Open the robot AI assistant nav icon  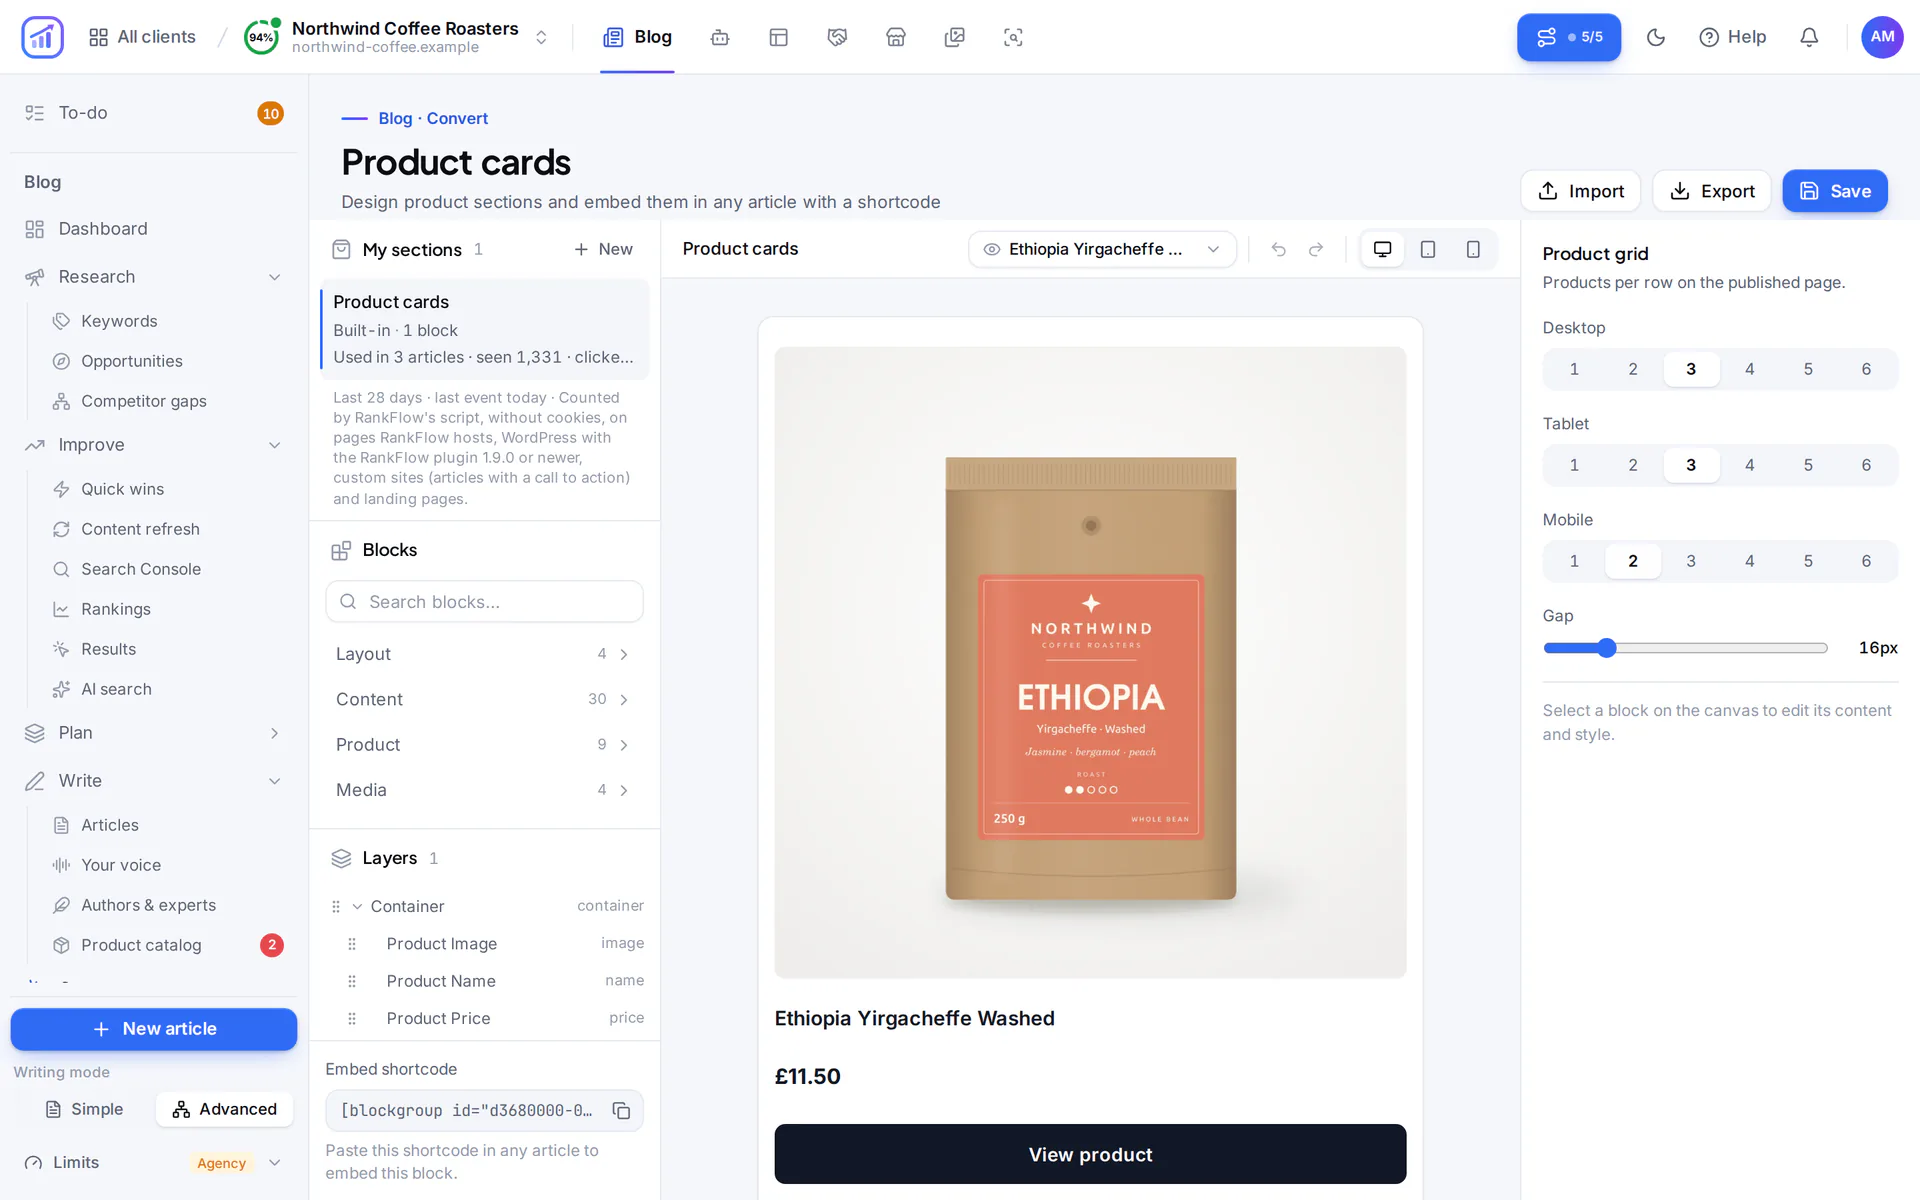[720, 37]
